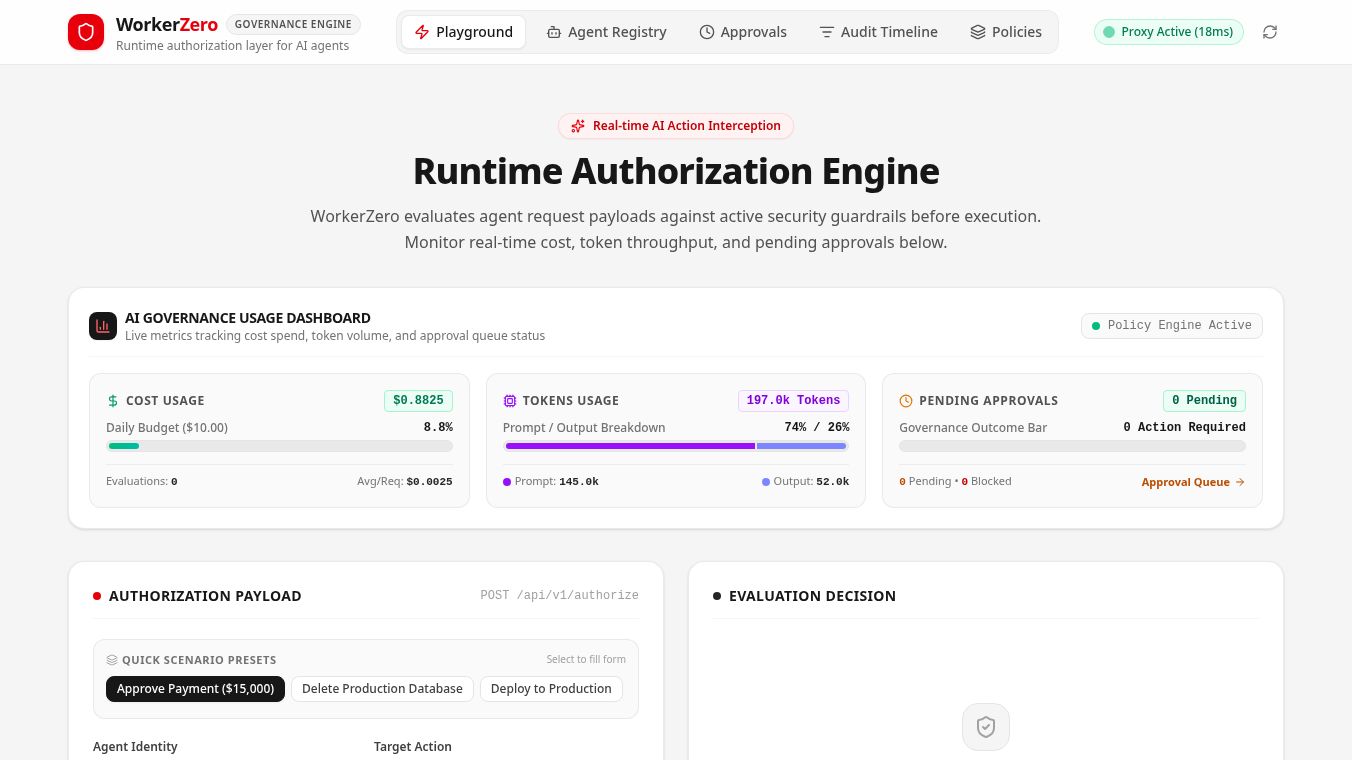
Task: Click the AUTHORIZATION PAYLOAD heading
Action: point(205,596)
